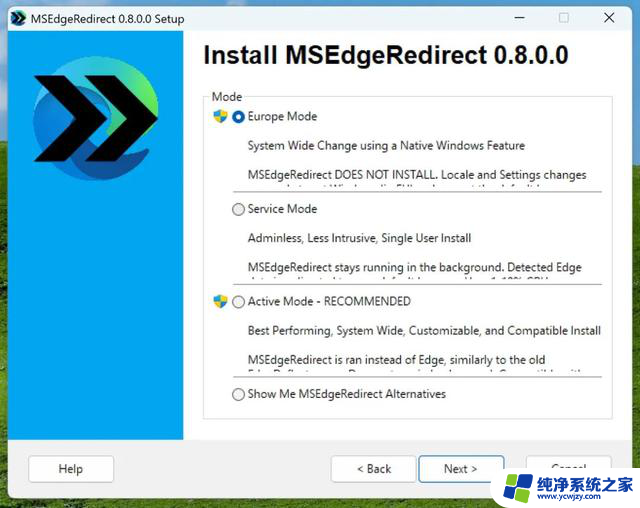Click the 'MSEdgeRedirect 0.8.0.0 Setup' window title
Image resolution: width=640 pixels, height=508 pixels.
[x=107, y=19]
